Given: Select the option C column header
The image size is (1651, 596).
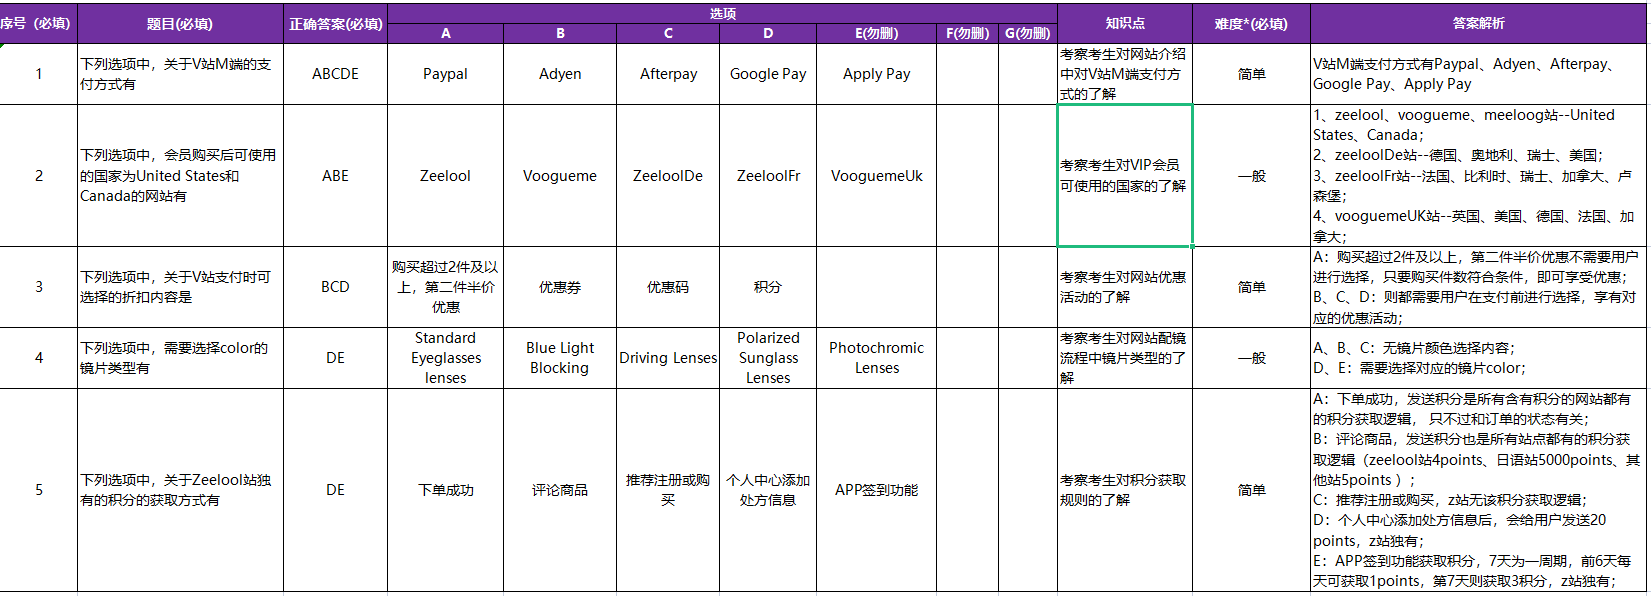Looking at the screenshot, I should 668,34.
